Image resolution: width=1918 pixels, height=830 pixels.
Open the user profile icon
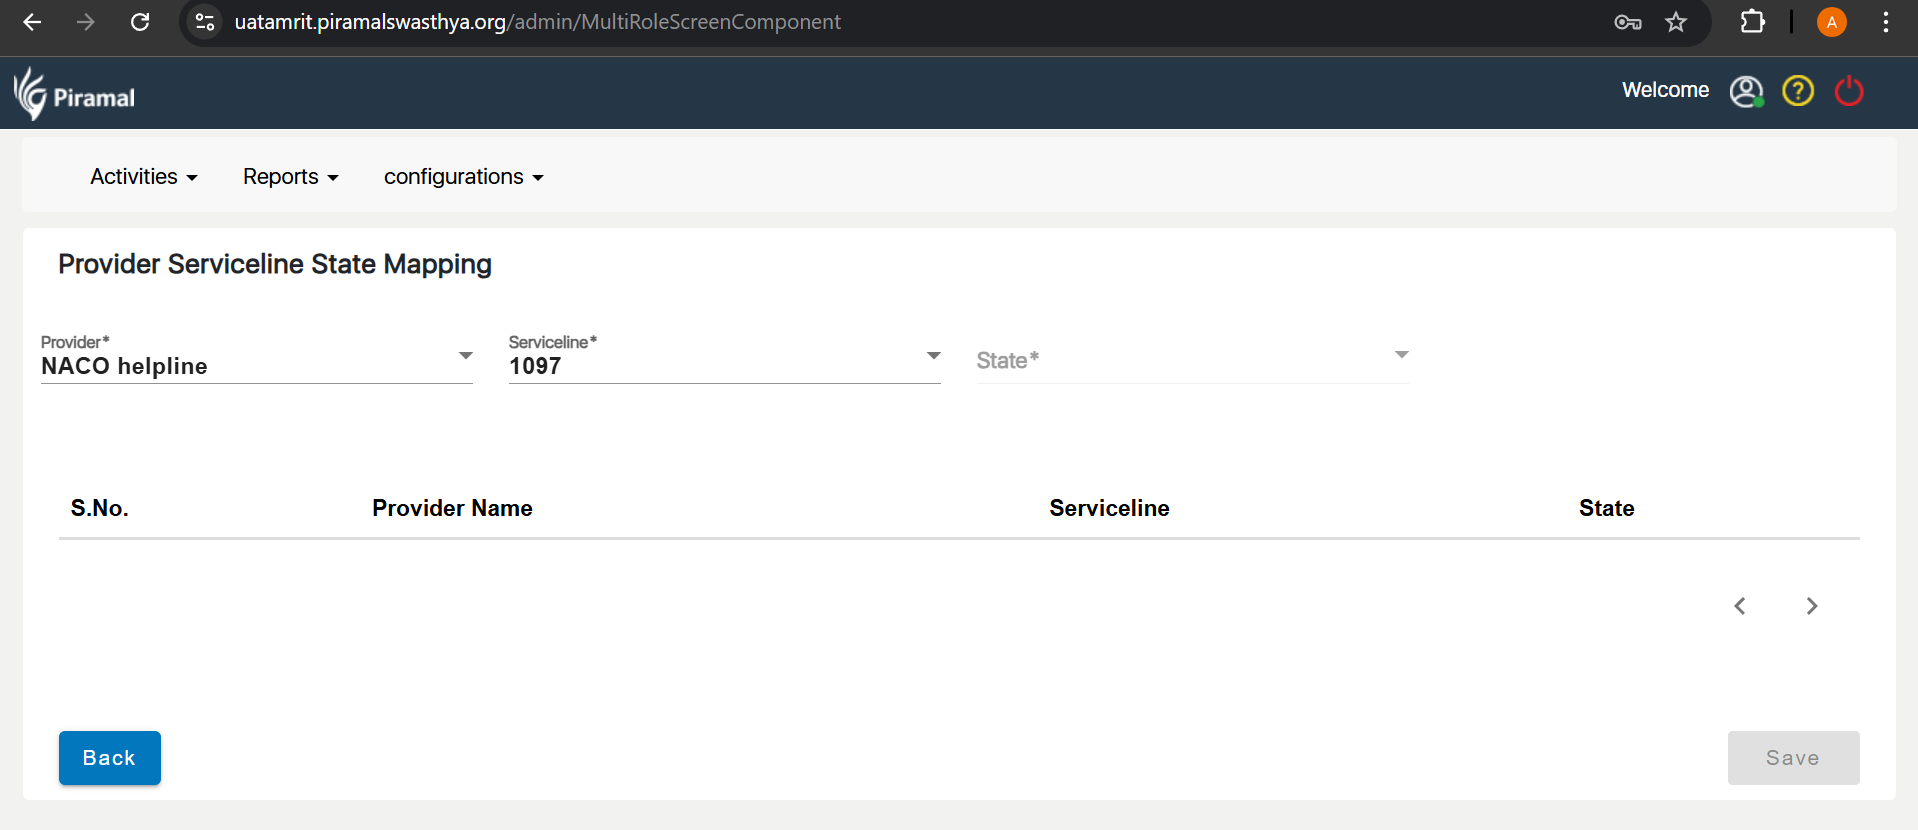[x=1746, y=91]
